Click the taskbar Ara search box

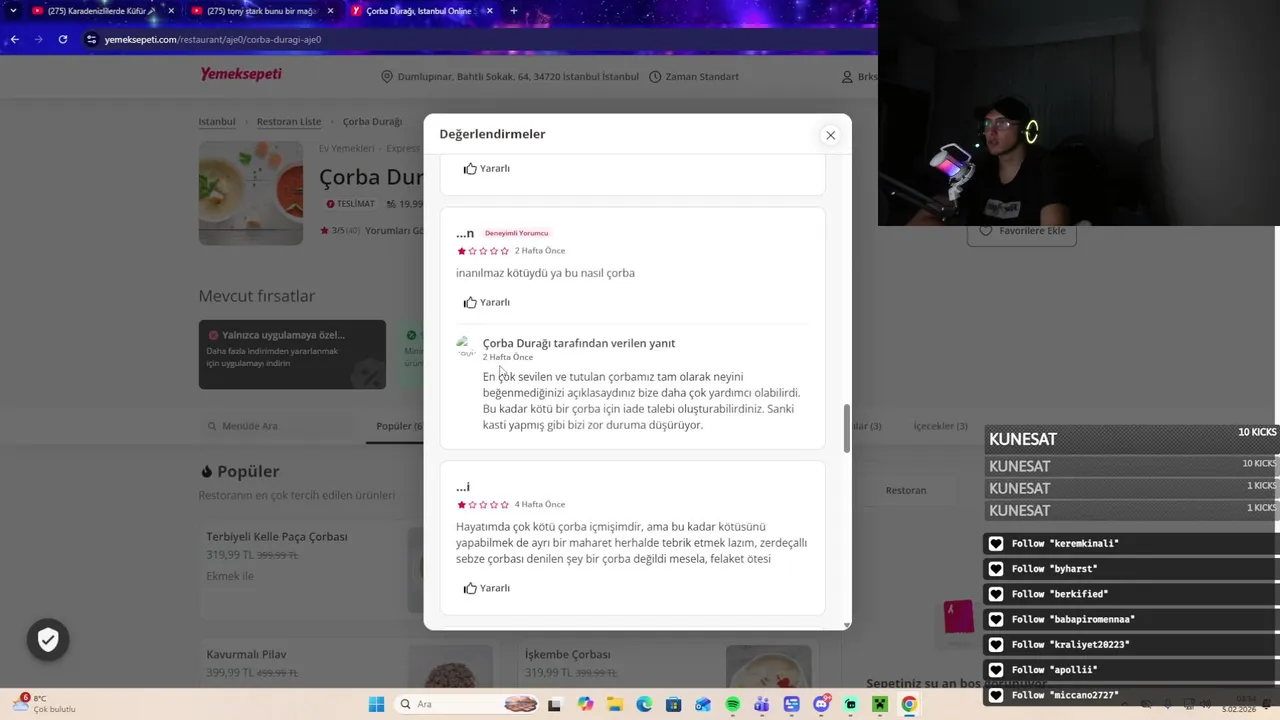pyautogui.click(x=468, y=705)
